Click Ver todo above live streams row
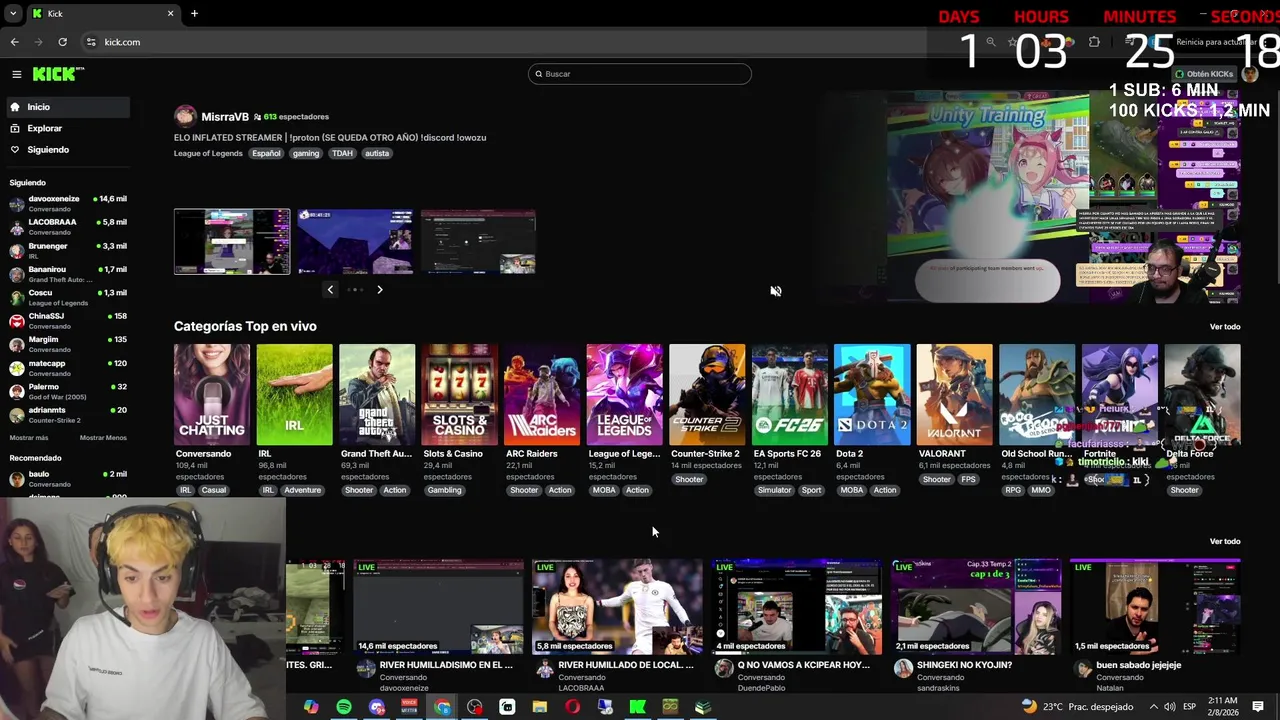 (x=1225, y=541)
